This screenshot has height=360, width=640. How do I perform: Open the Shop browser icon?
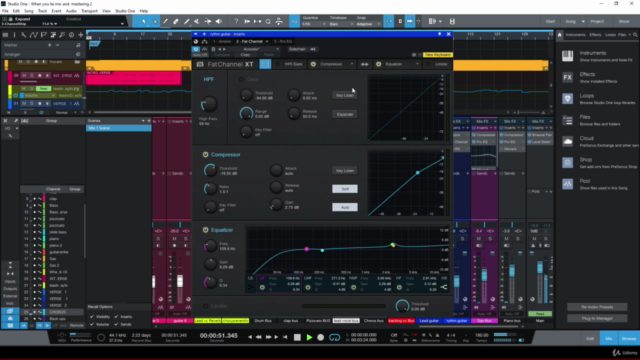click(567, 162)
